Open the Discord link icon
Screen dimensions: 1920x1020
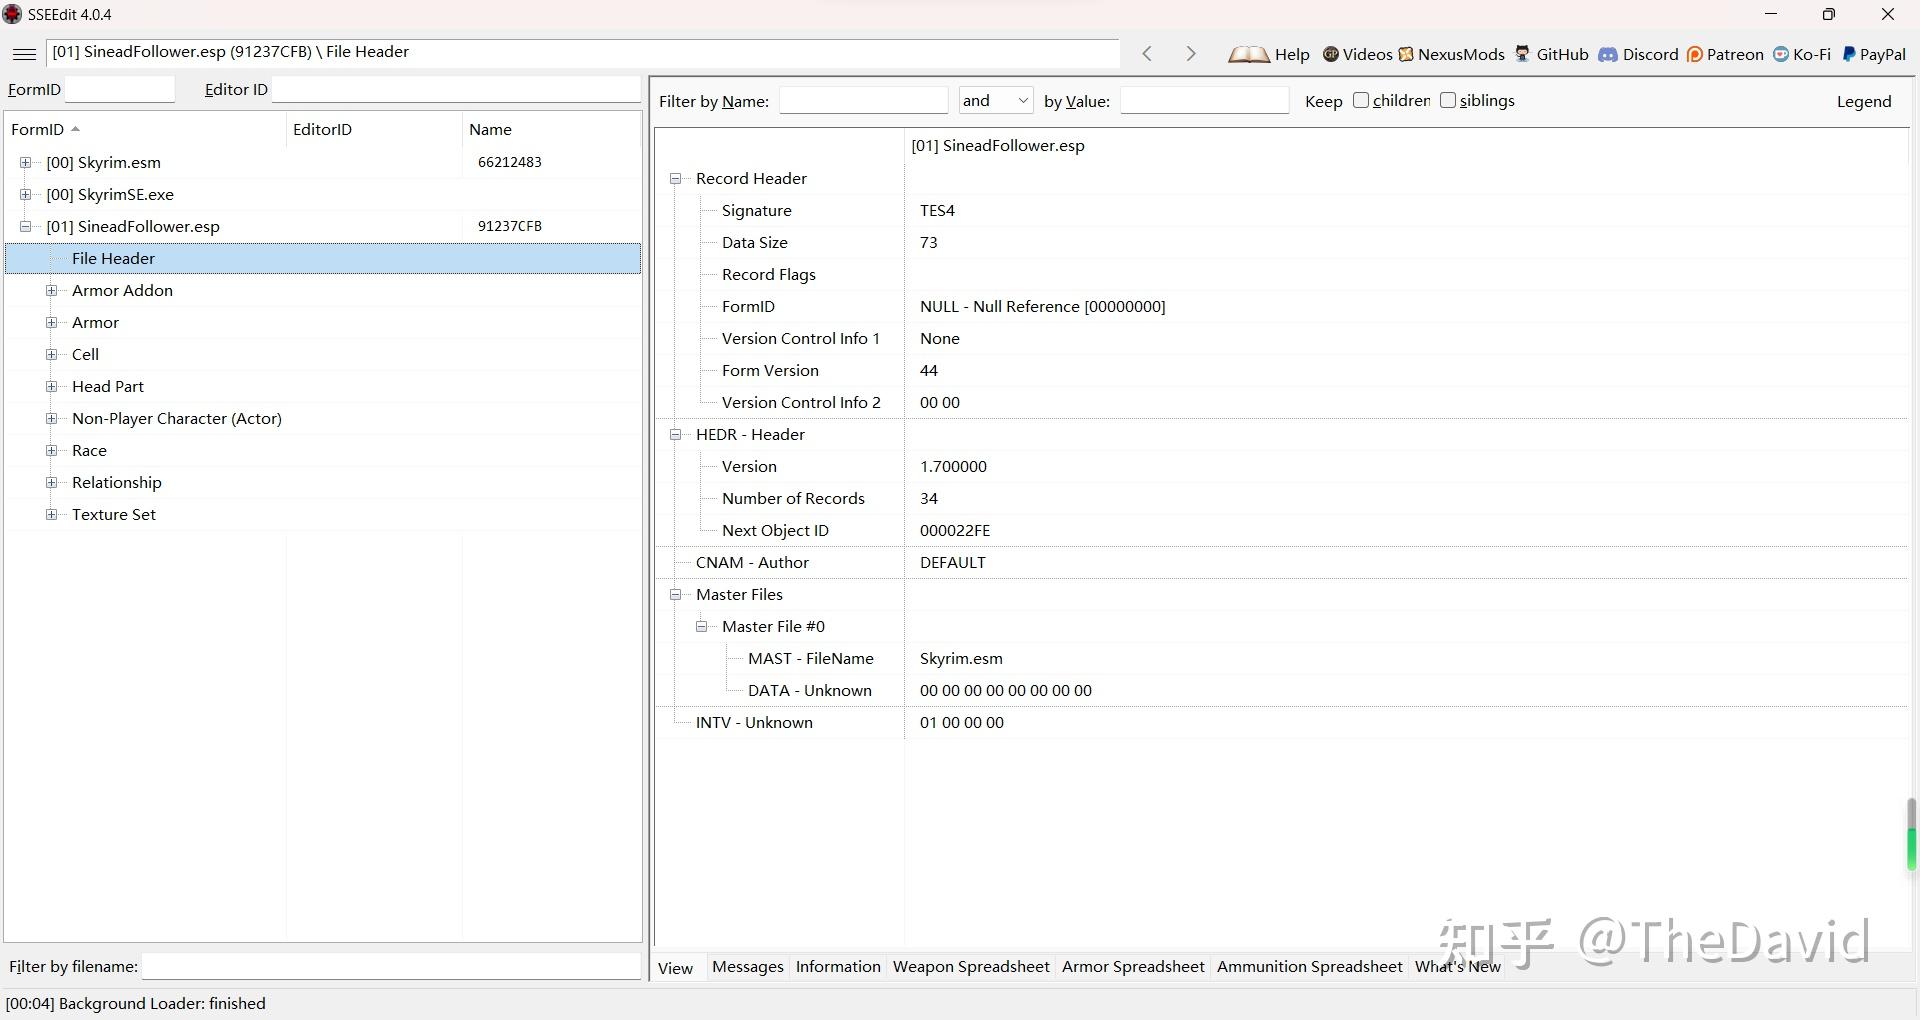click(x=1608, y=55)
